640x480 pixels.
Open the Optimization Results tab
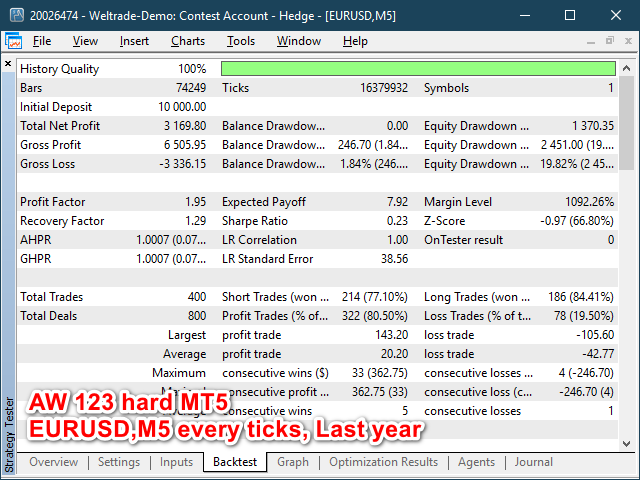point(385,462)
